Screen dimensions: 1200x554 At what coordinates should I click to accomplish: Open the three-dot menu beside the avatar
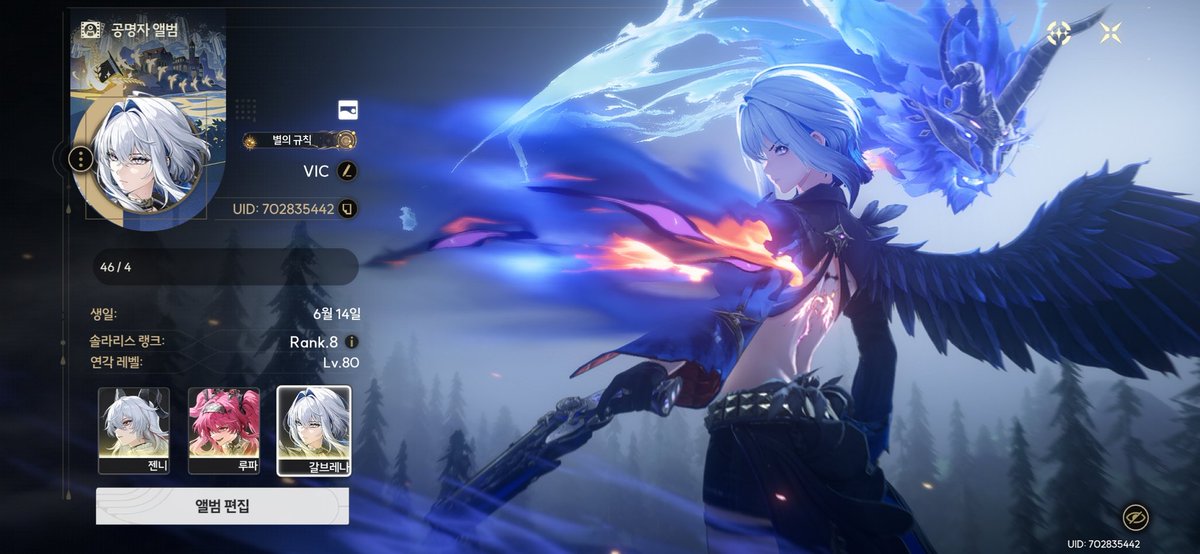[81, 158]
